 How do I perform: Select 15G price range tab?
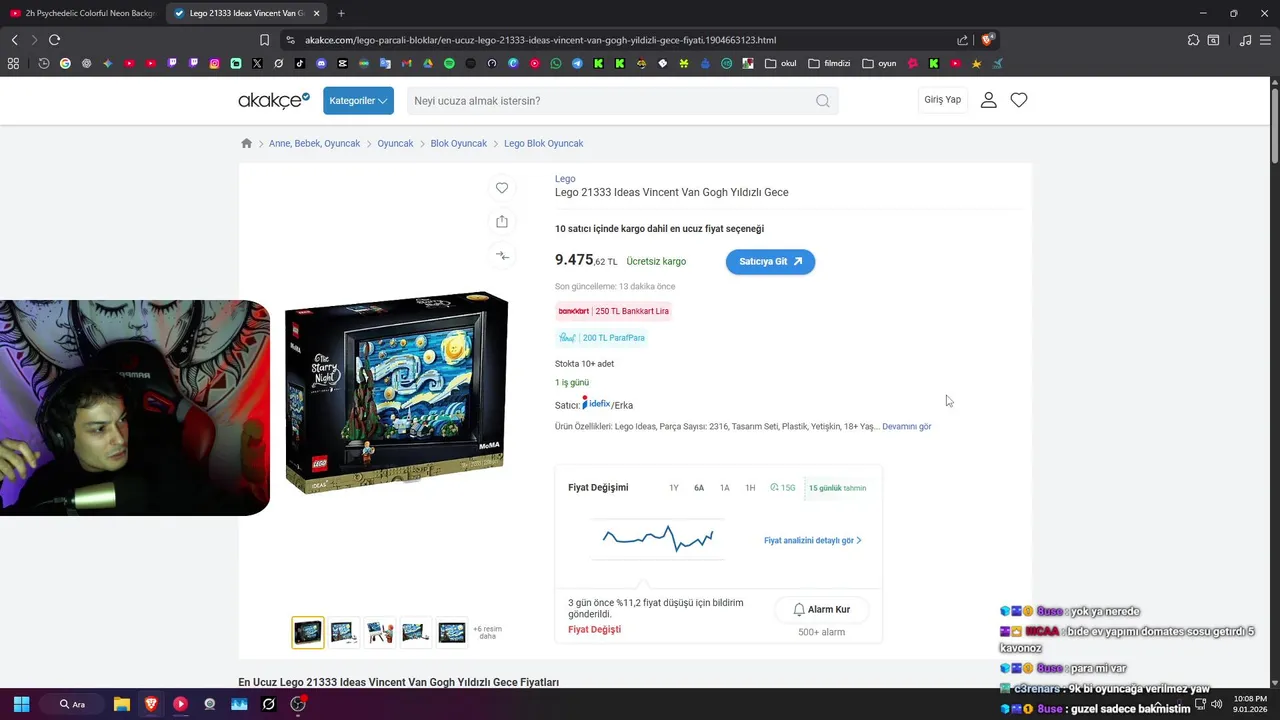(783, 488)
